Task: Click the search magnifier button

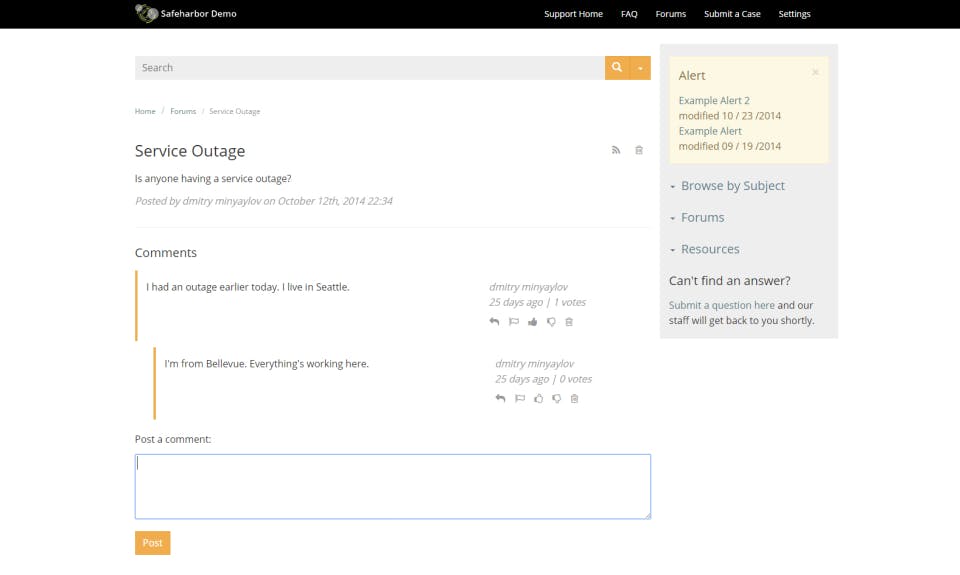Action: (x=617, y=68)
